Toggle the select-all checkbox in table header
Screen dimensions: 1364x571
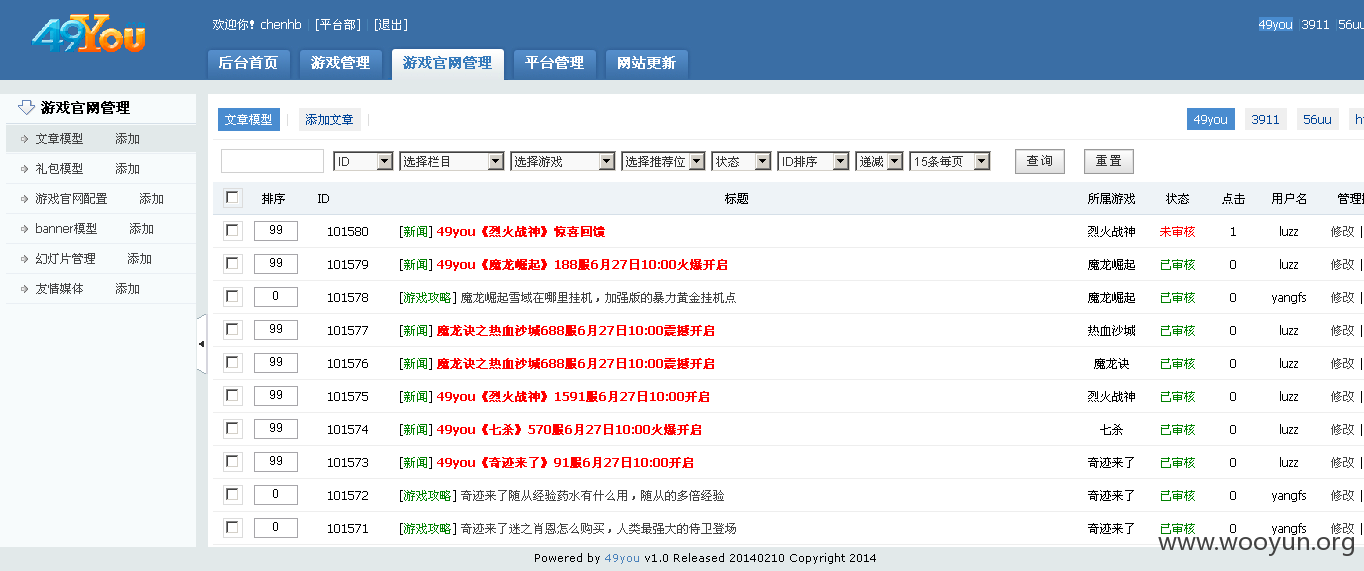tap(232, 198)
